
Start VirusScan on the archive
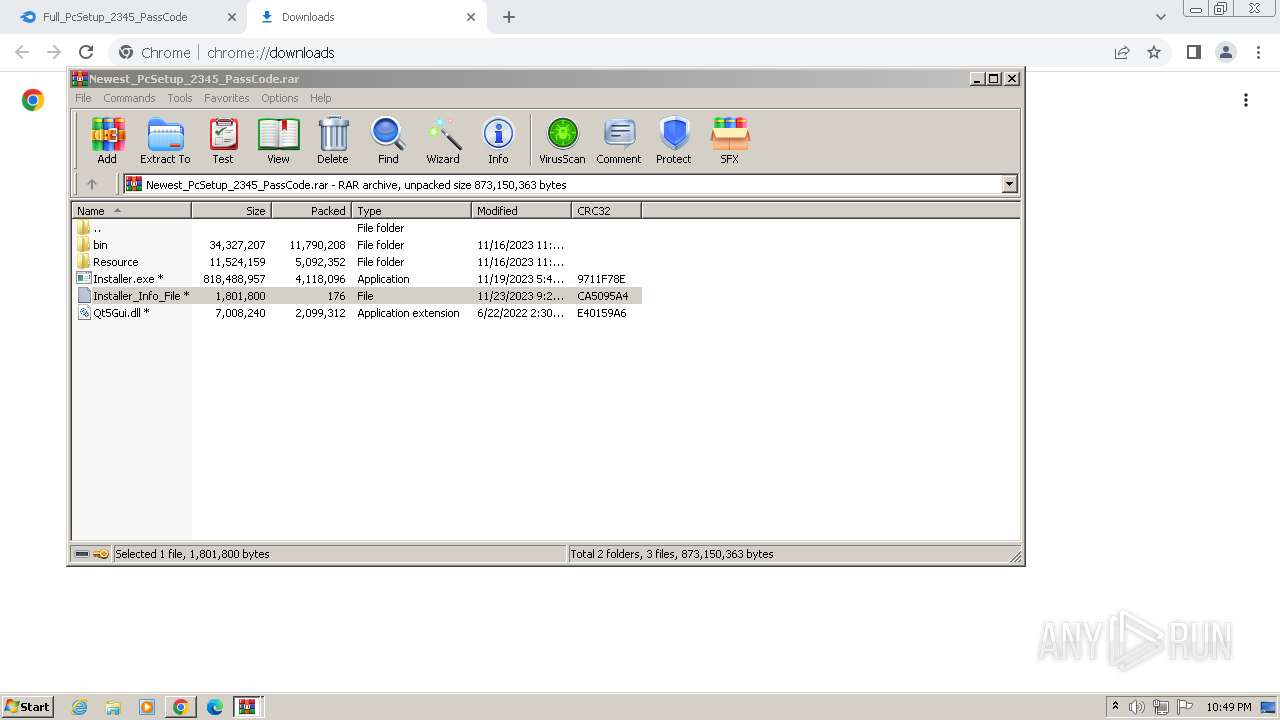562,140
